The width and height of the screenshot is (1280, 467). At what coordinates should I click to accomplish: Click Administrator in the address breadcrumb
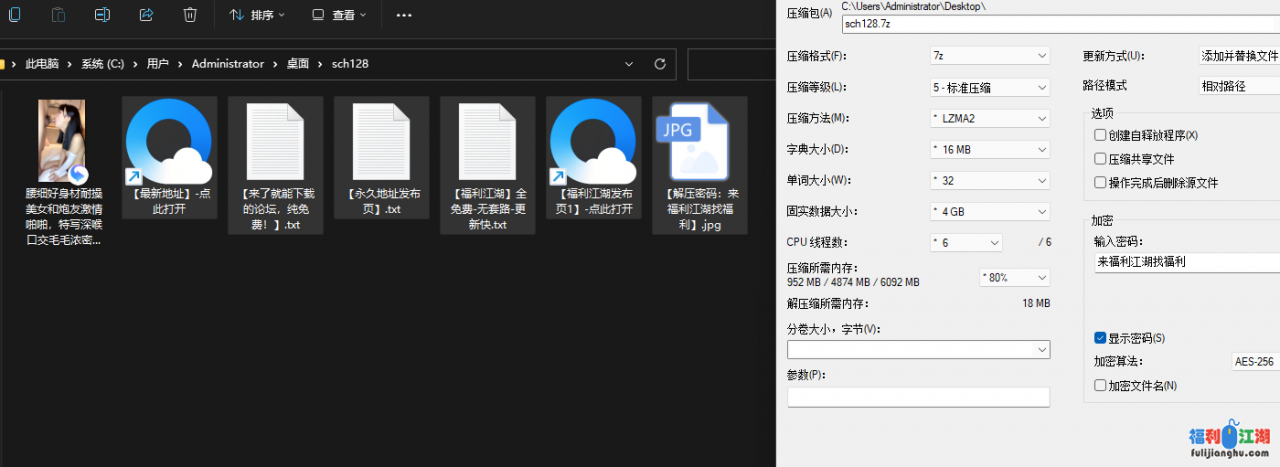point(228,64)
